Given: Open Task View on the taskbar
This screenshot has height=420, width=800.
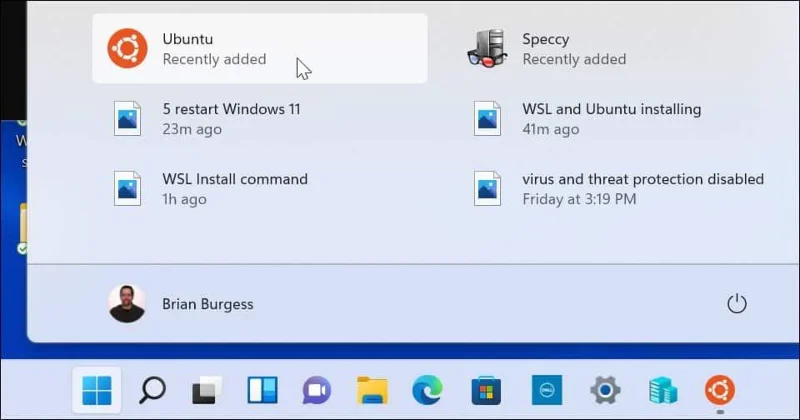Looking at the screenshot, I should click(207, 390).
